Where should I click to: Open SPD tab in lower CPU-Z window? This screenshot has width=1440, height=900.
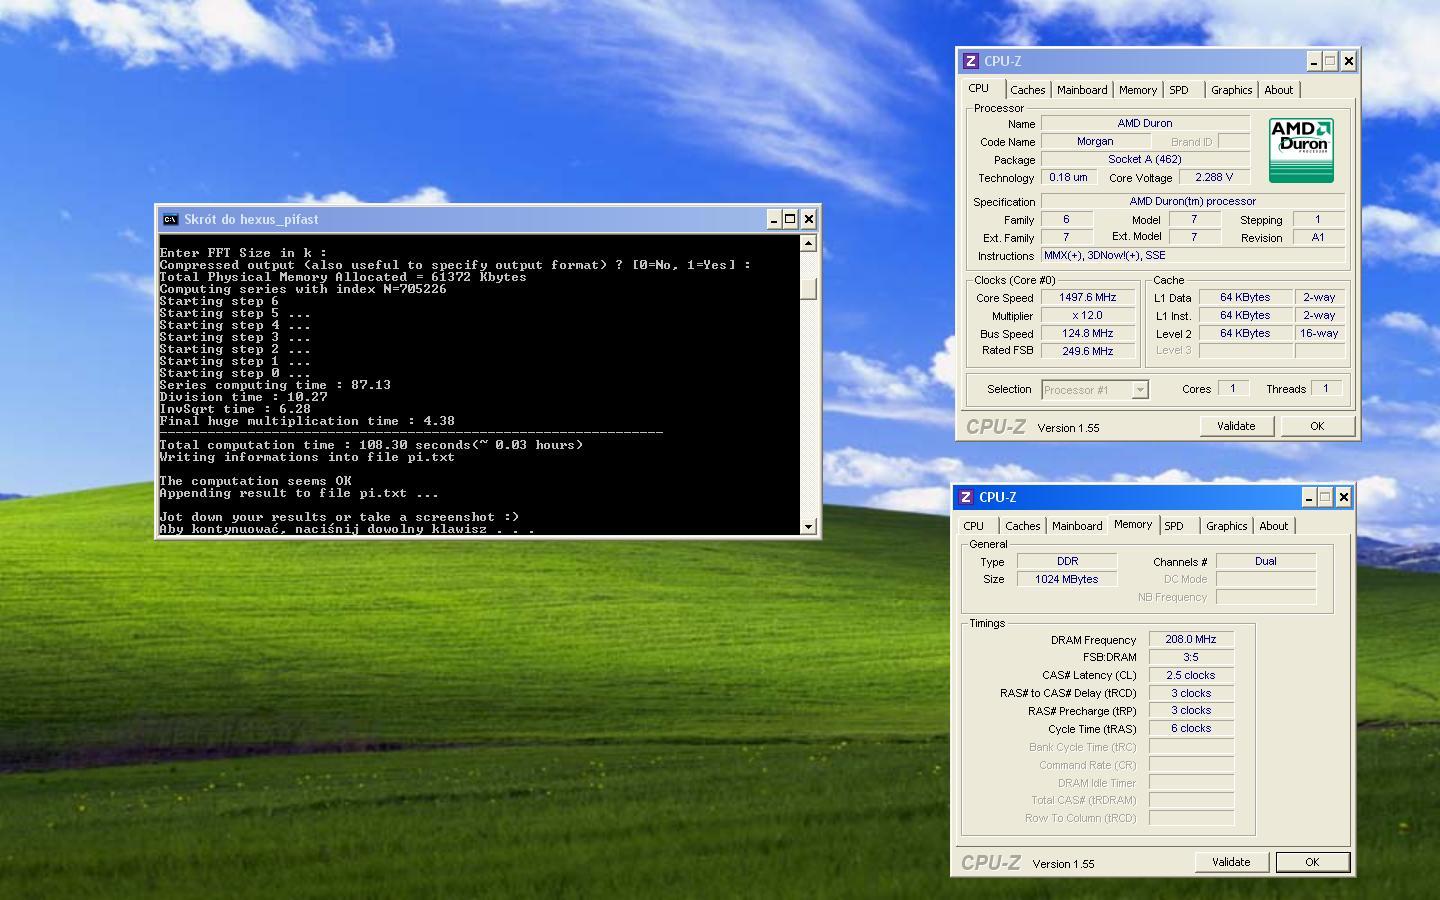(1174, 526)
